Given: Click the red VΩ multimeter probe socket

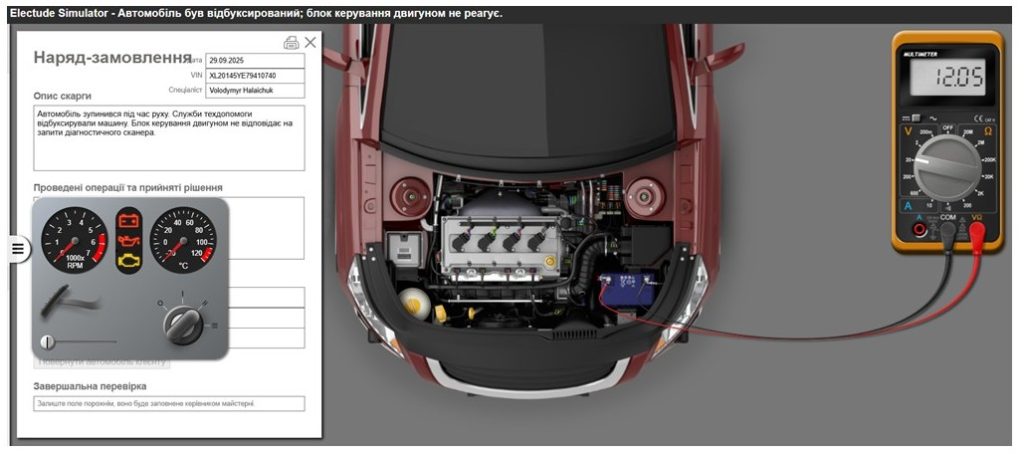Looking at the screenshot, I should click(x=976, y=229).
